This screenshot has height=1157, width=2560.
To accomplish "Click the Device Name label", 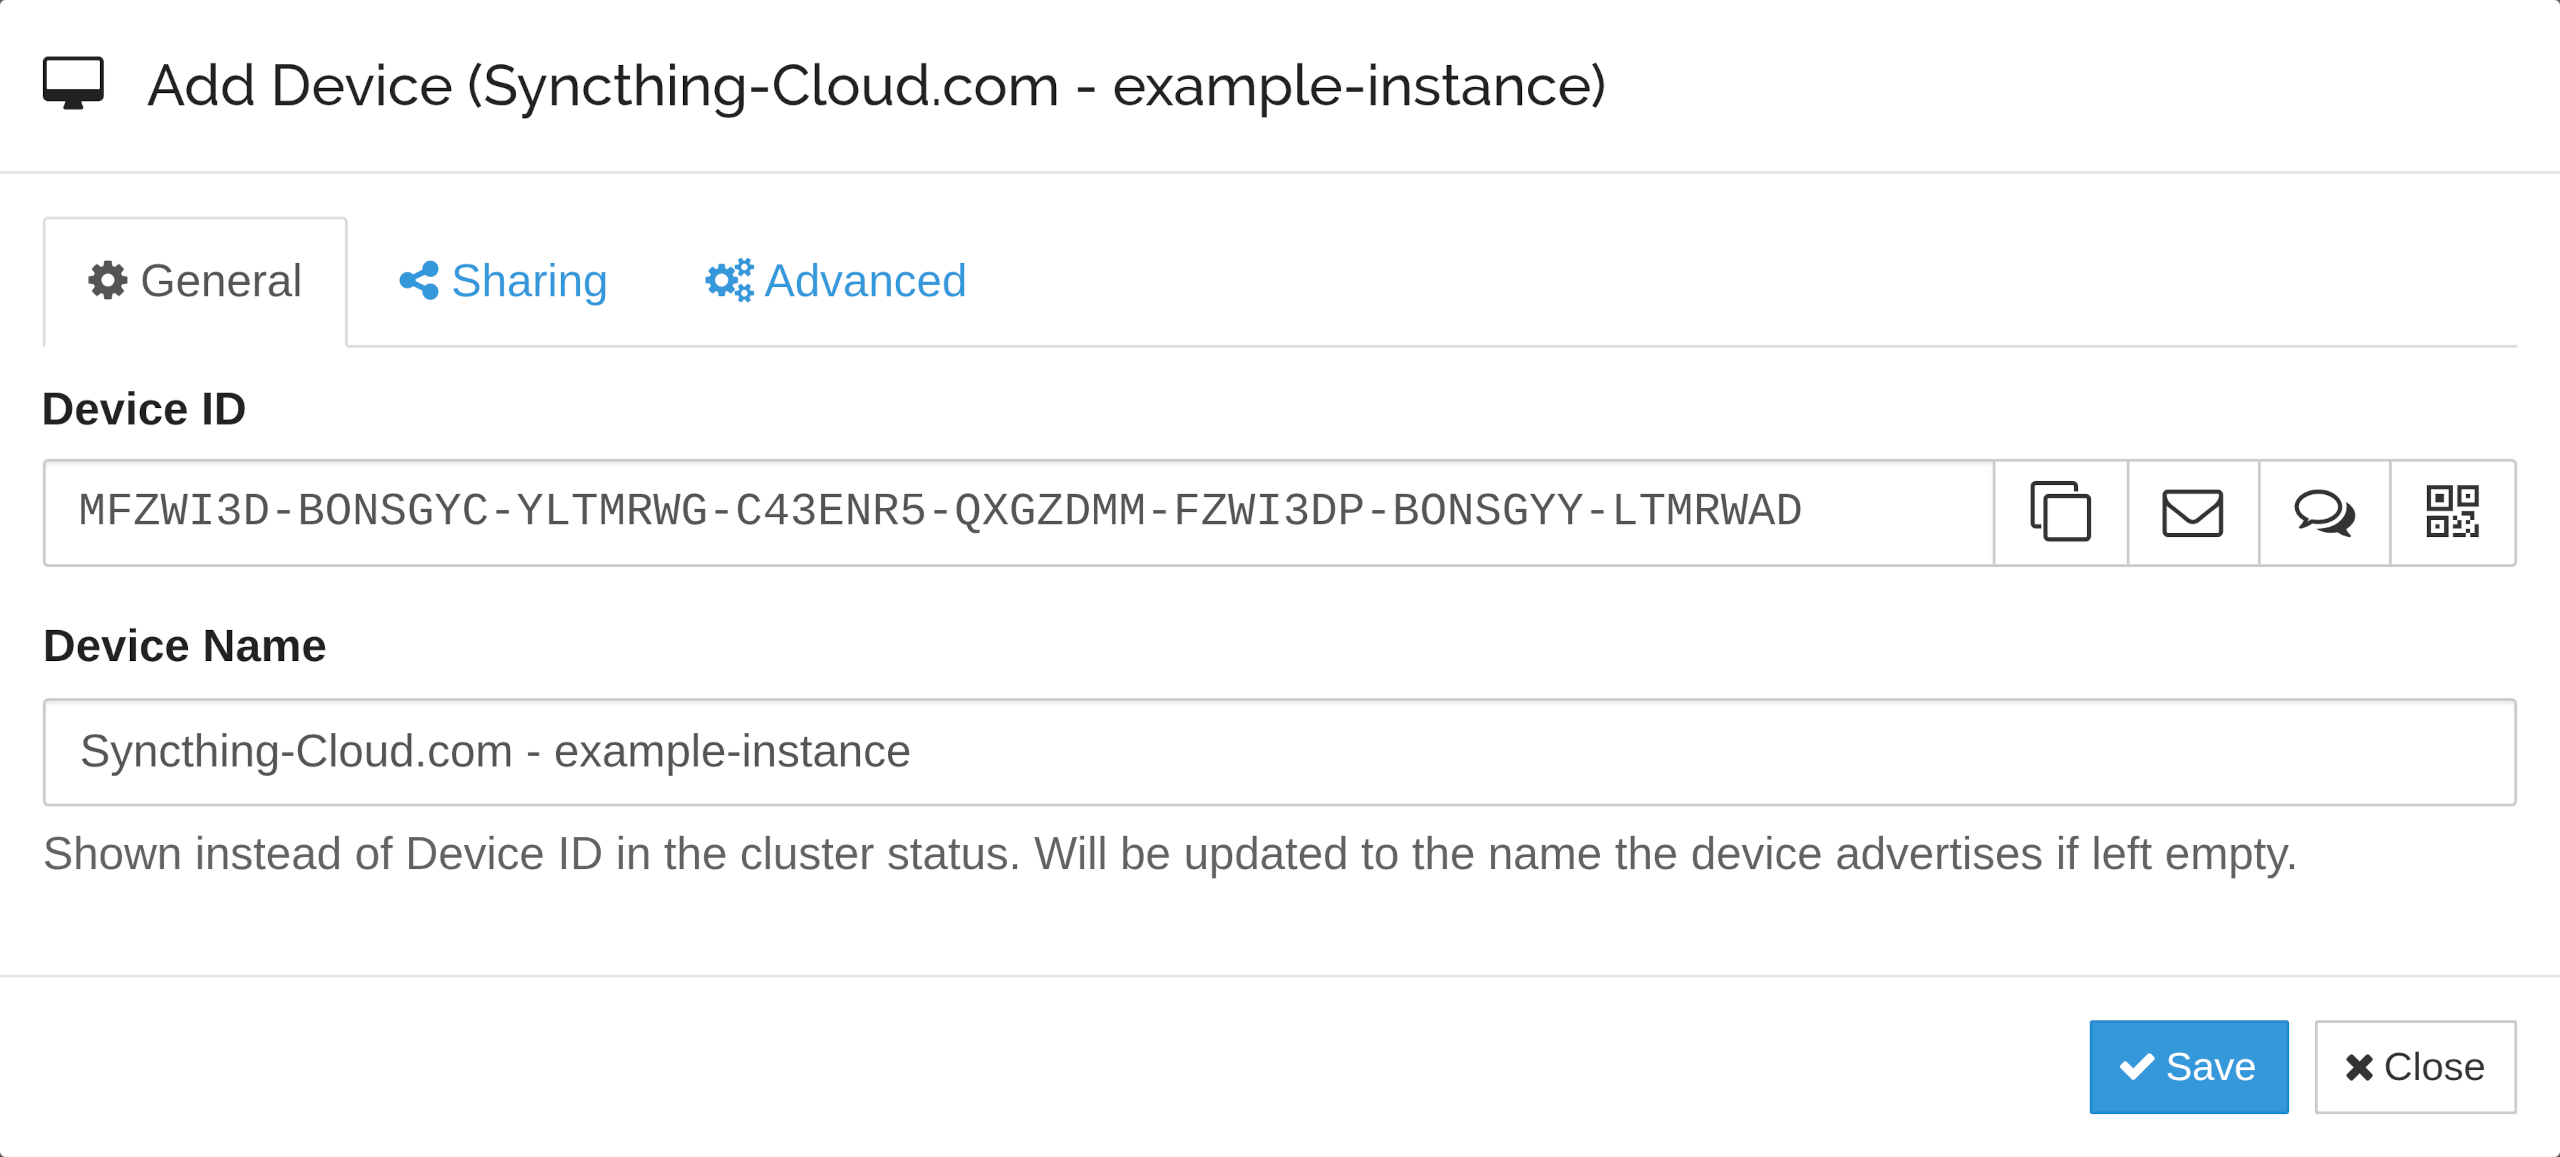I will (184, 646).
